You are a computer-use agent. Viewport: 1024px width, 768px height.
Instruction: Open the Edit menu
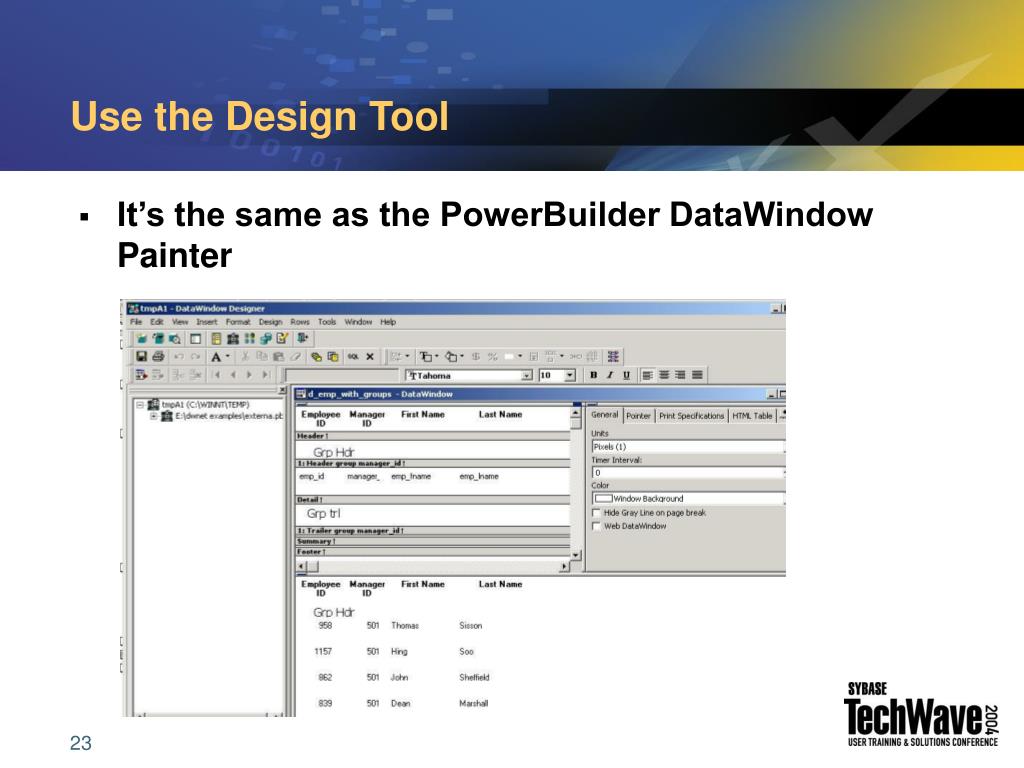coord(157,322)
